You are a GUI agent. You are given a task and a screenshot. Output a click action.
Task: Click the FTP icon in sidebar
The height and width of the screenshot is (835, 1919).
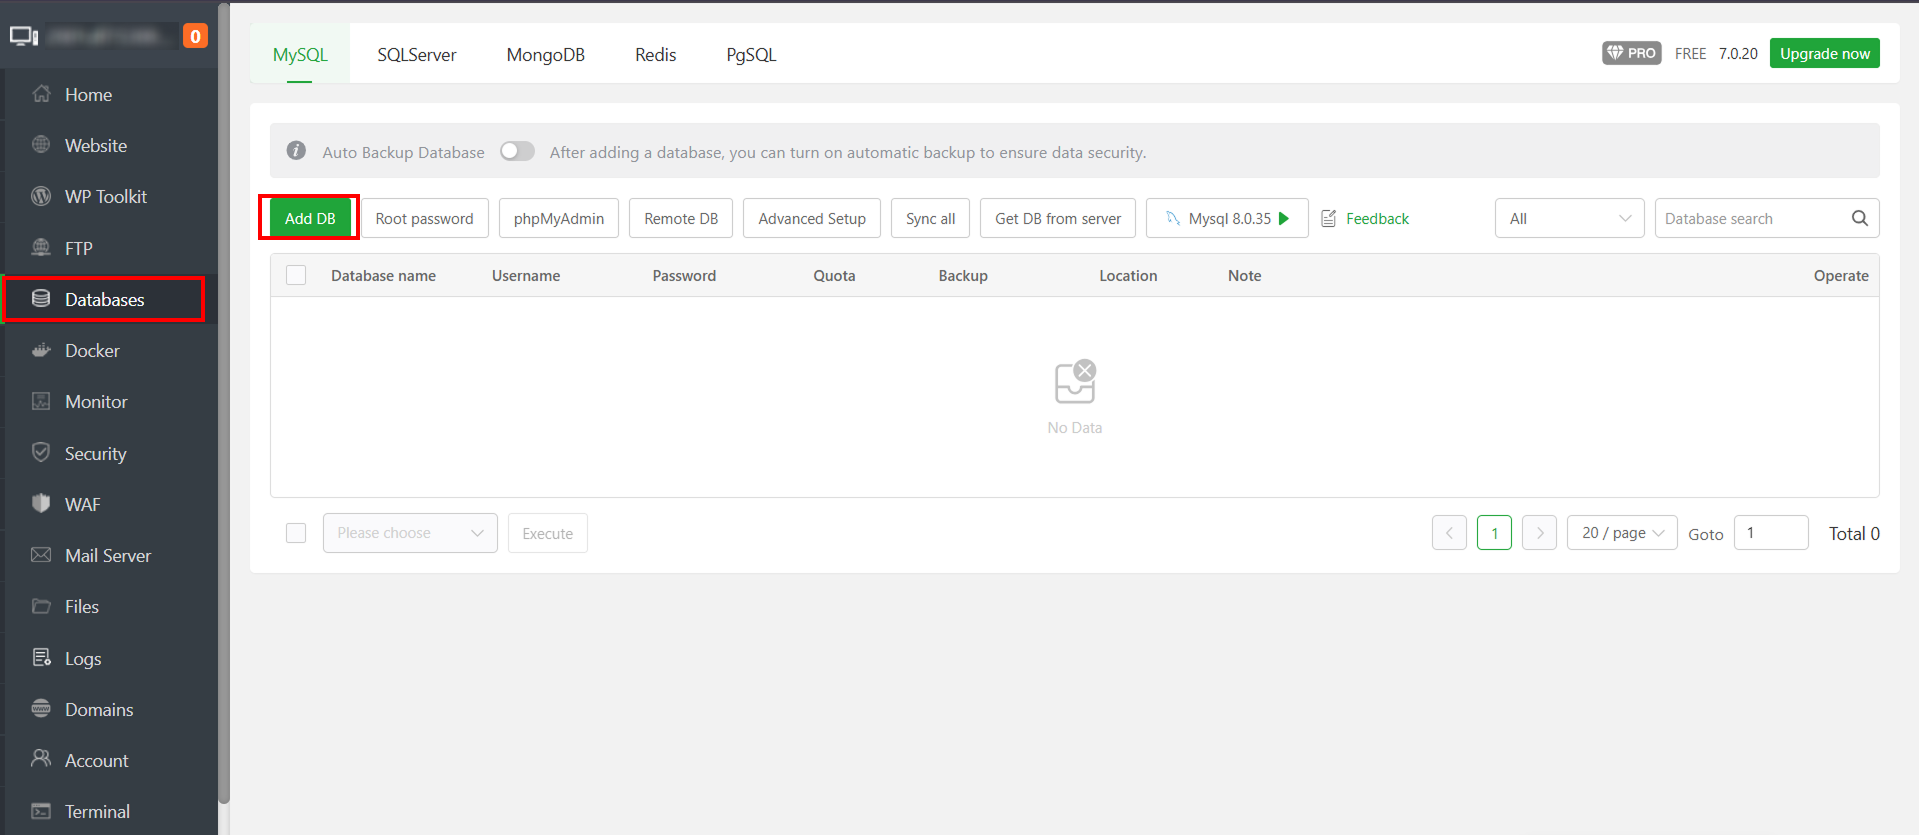click(41, 247)
